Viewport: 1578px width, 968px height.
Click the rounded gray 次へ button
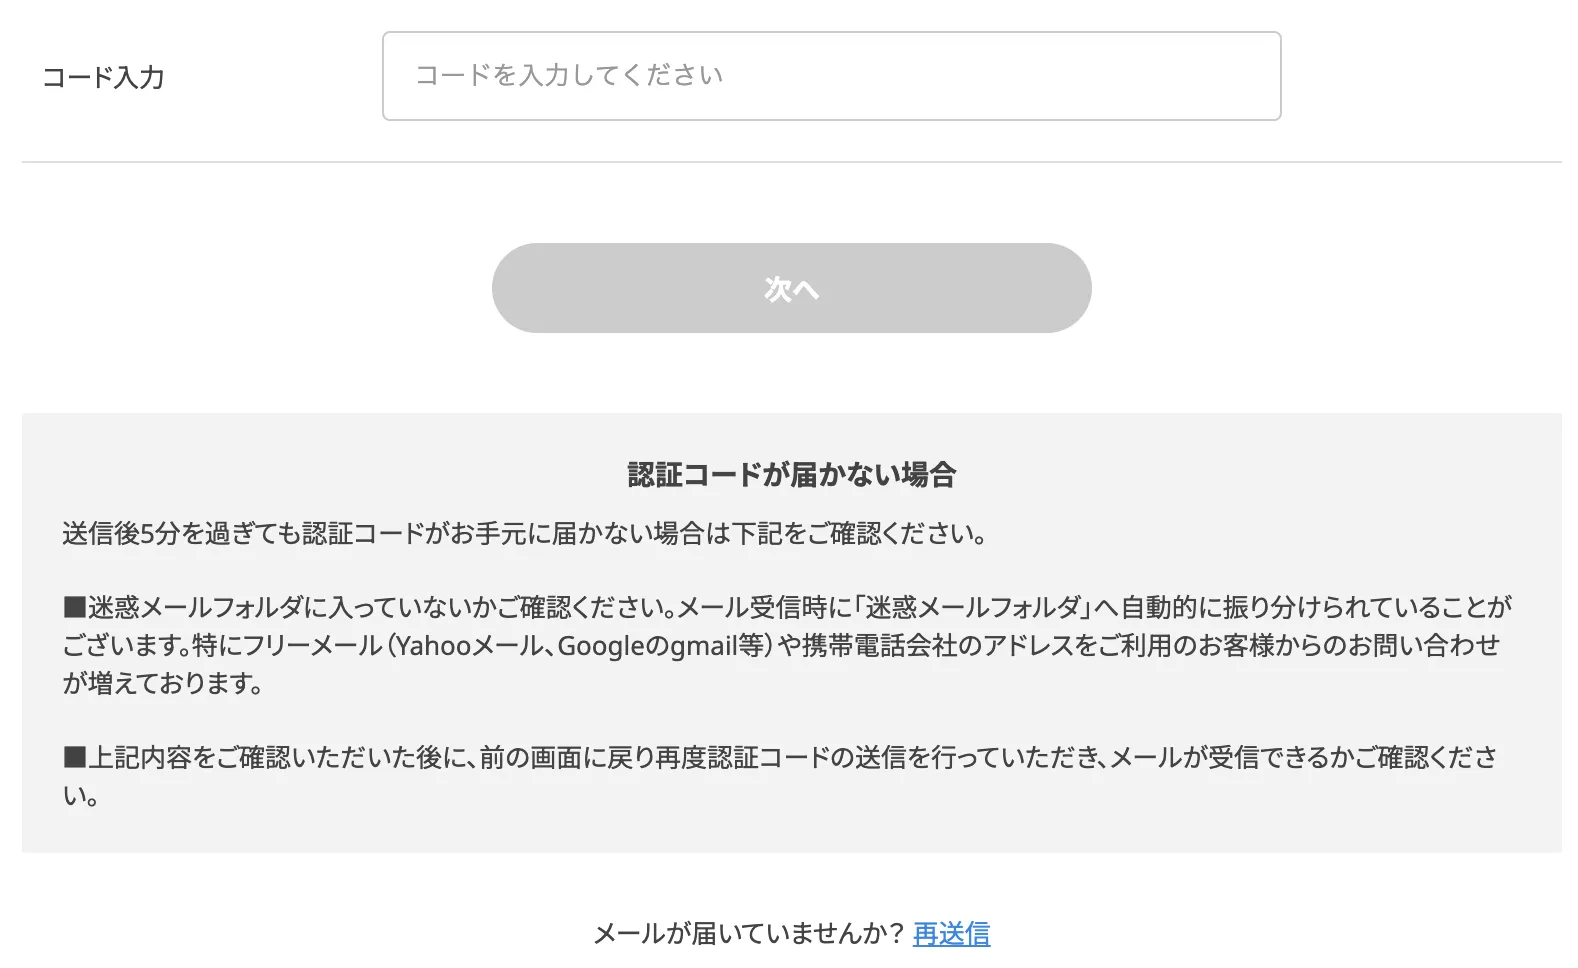(x=790, y=287)
